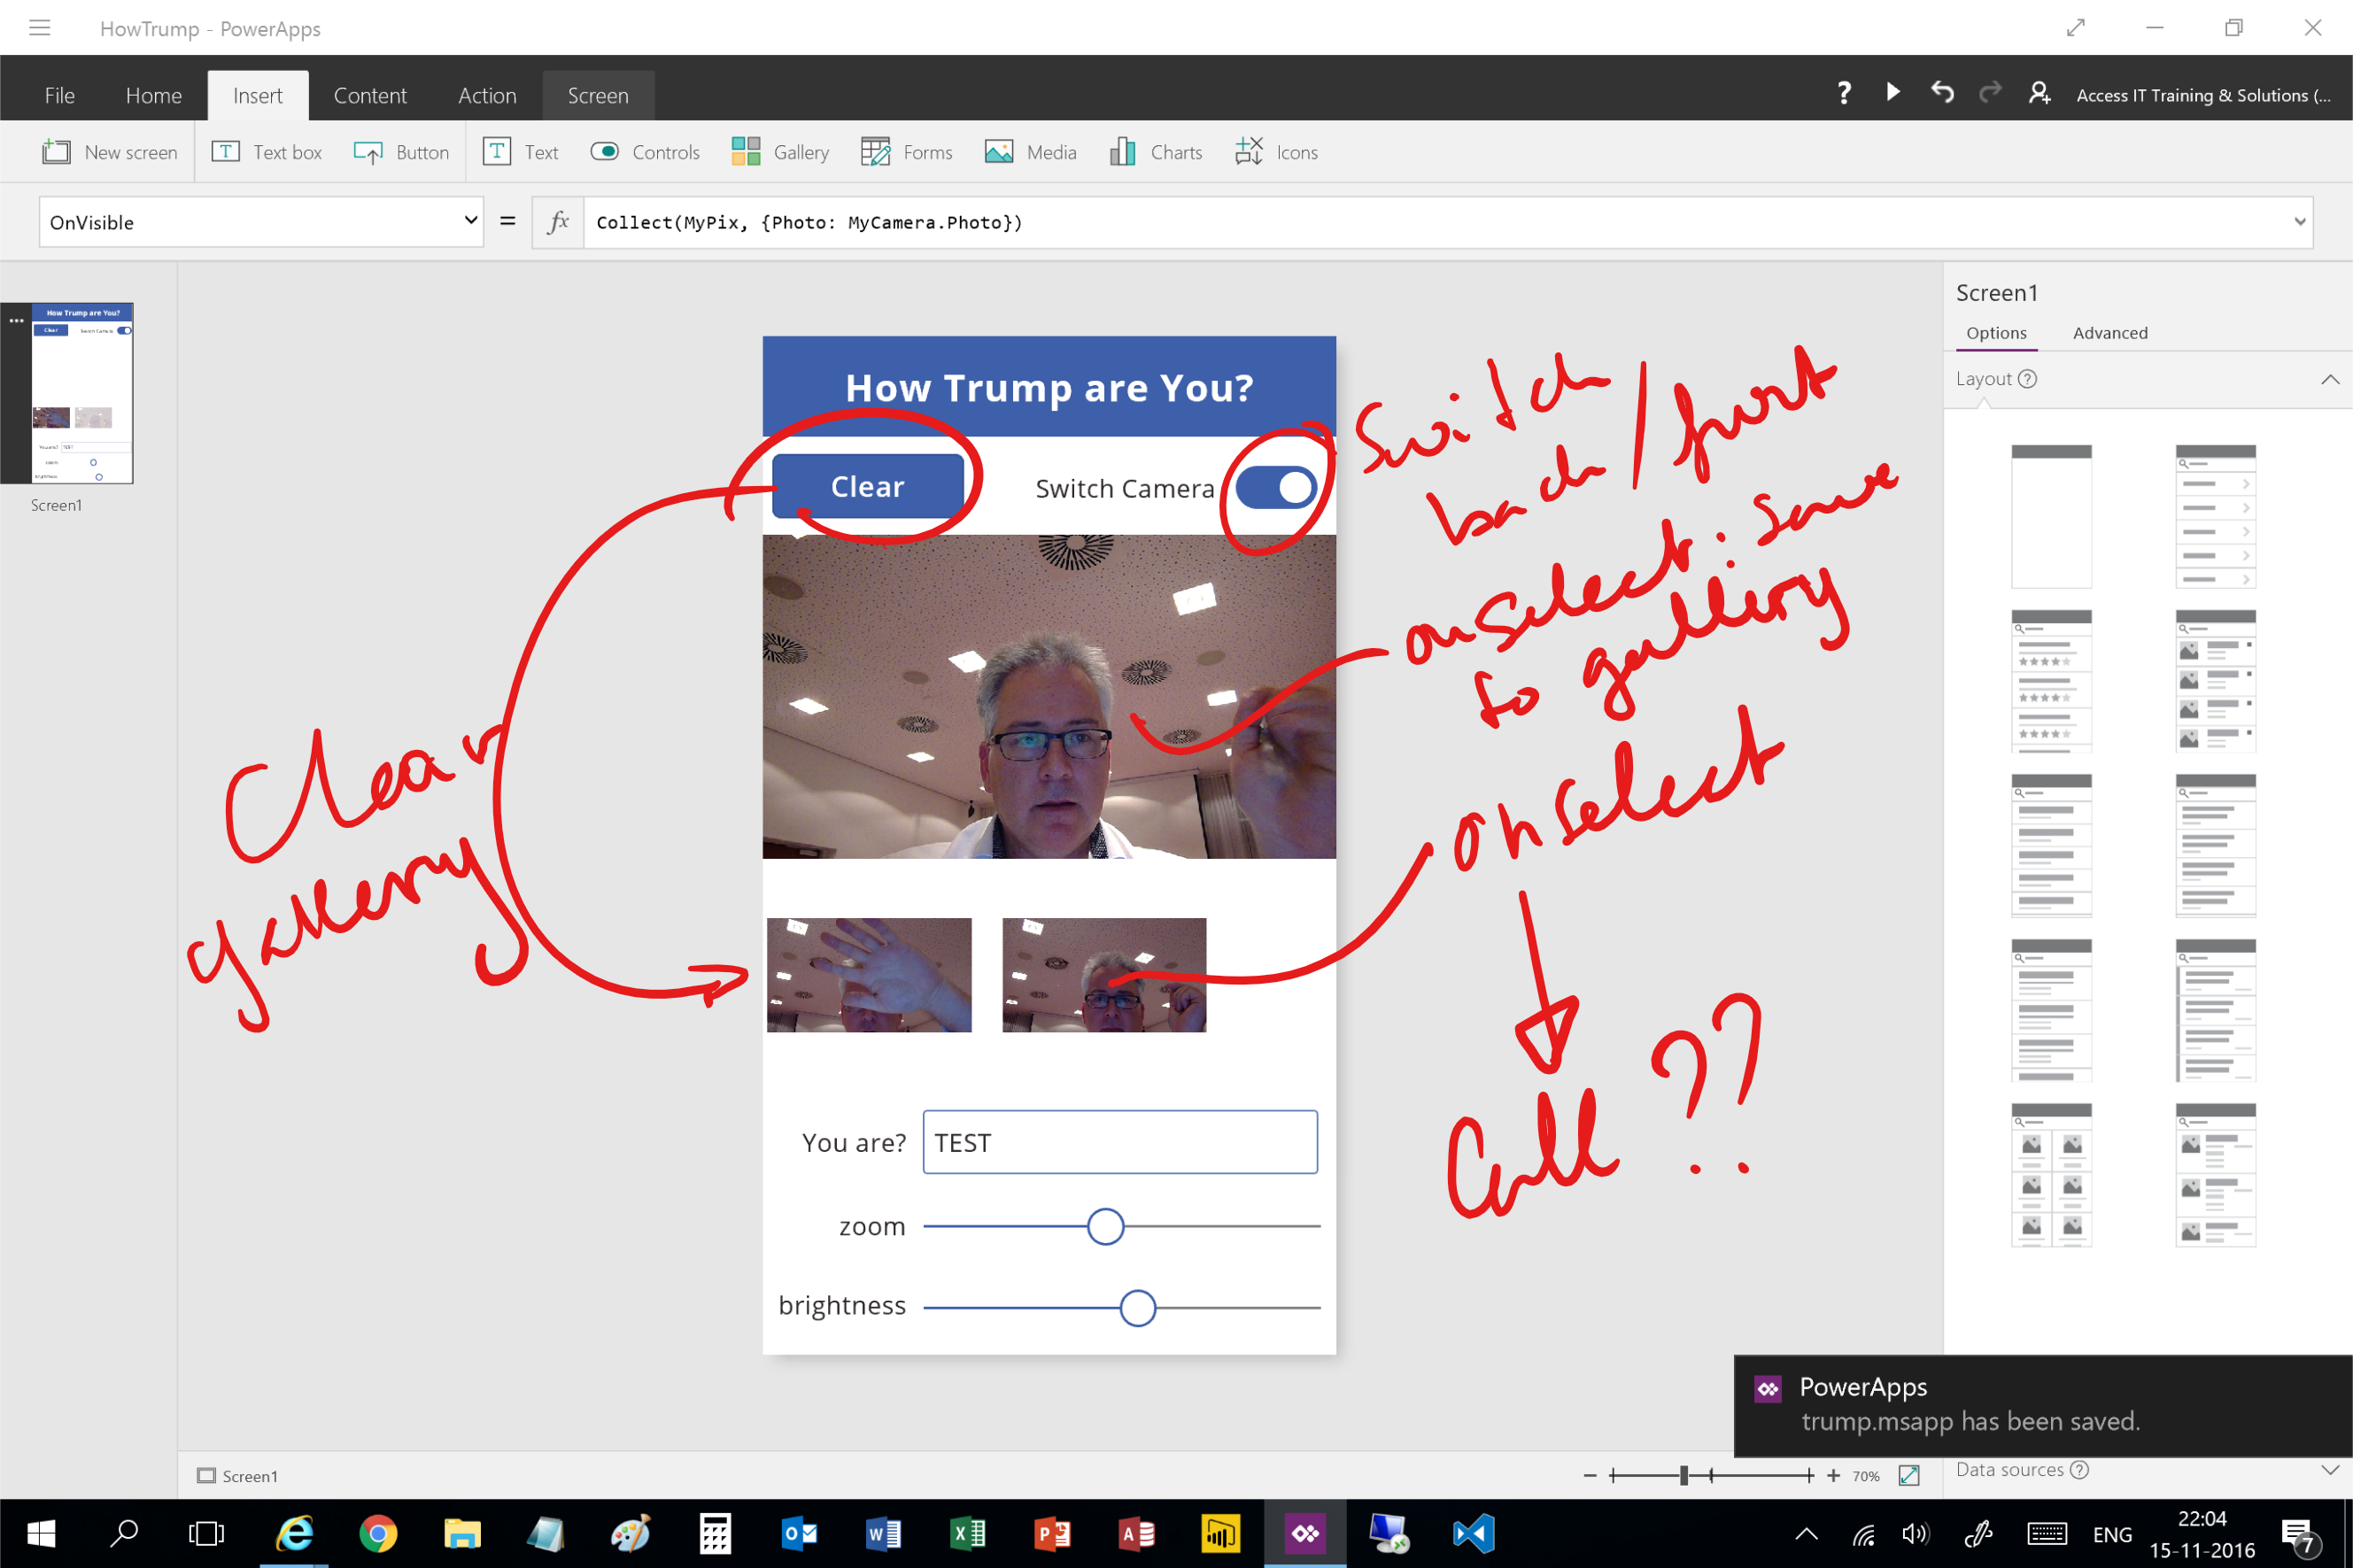Open the Controls insert menu
Viewport: 2353px width, 1568px height.
(645, 152)
